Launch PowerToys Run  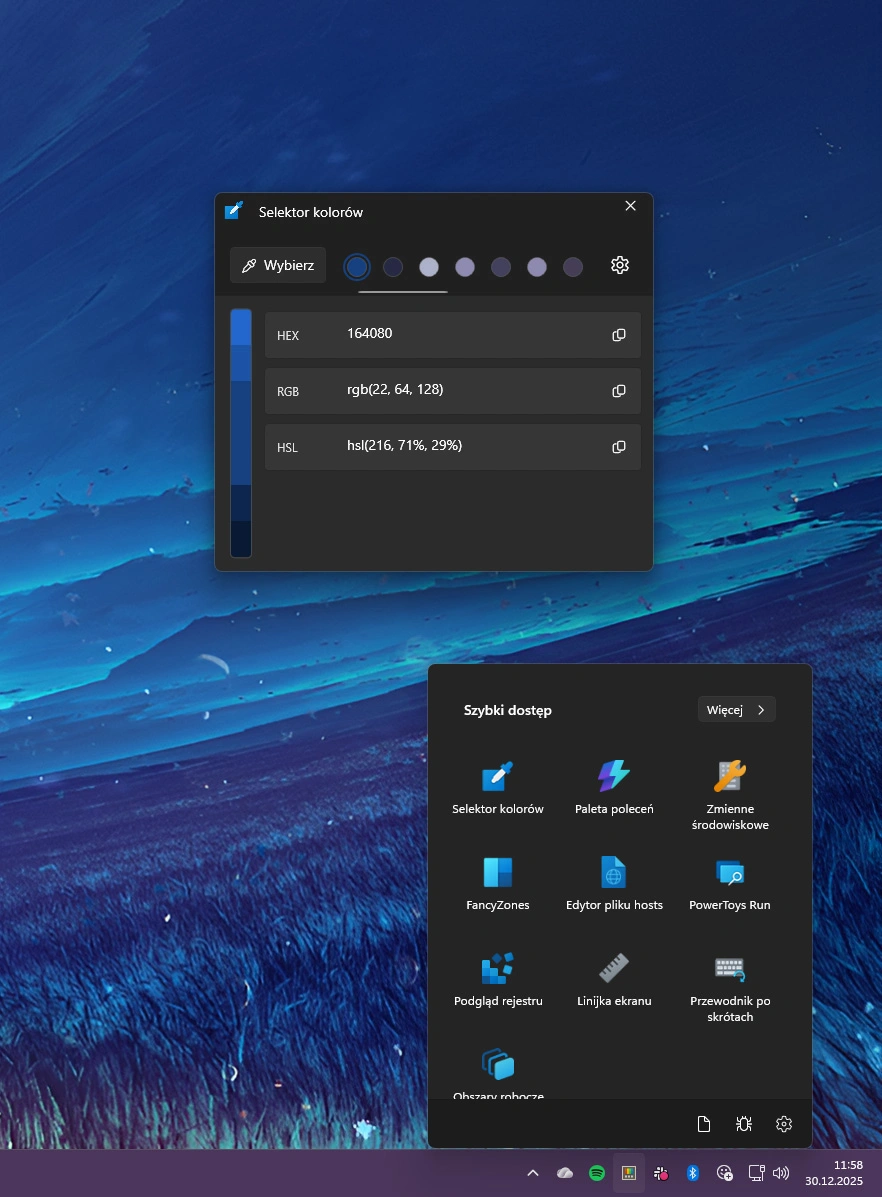pos(730,883)
